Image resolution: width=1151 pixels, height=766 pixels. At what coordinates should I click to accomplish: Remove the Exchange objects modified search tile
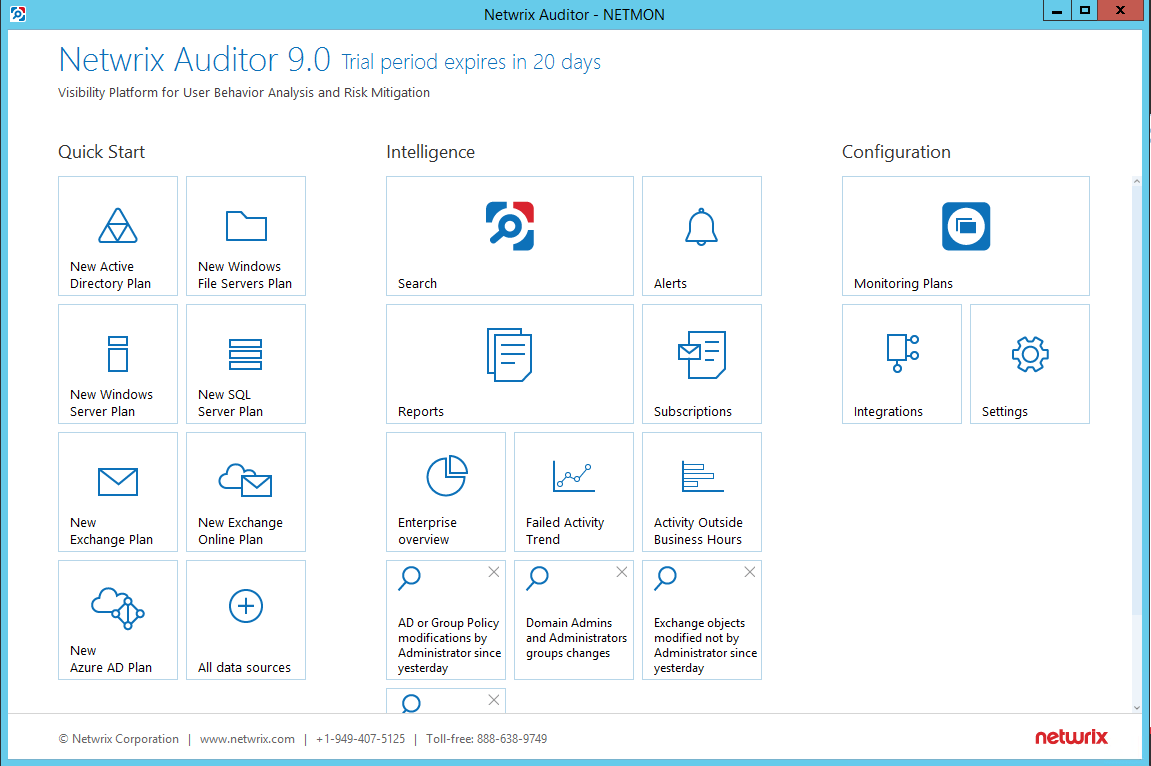coord(749,572)
